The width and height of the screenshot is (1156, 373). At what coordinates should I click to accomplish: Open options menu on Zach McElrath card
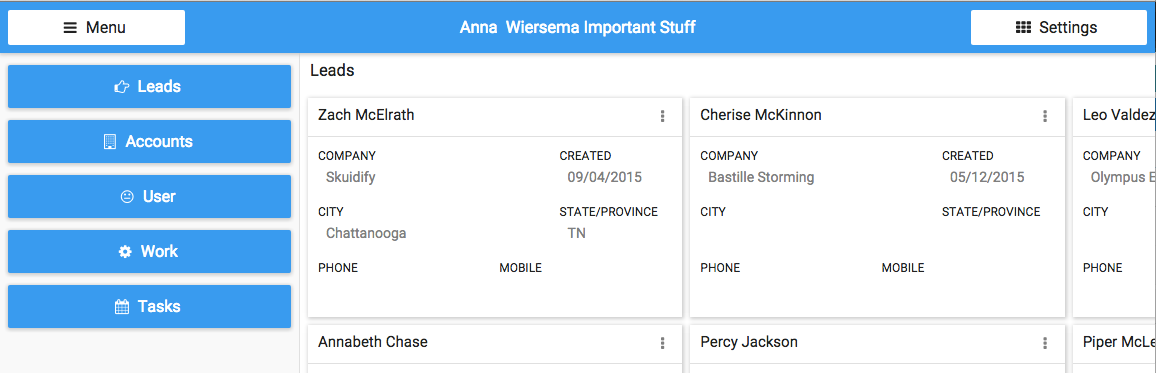pos(662,116)
